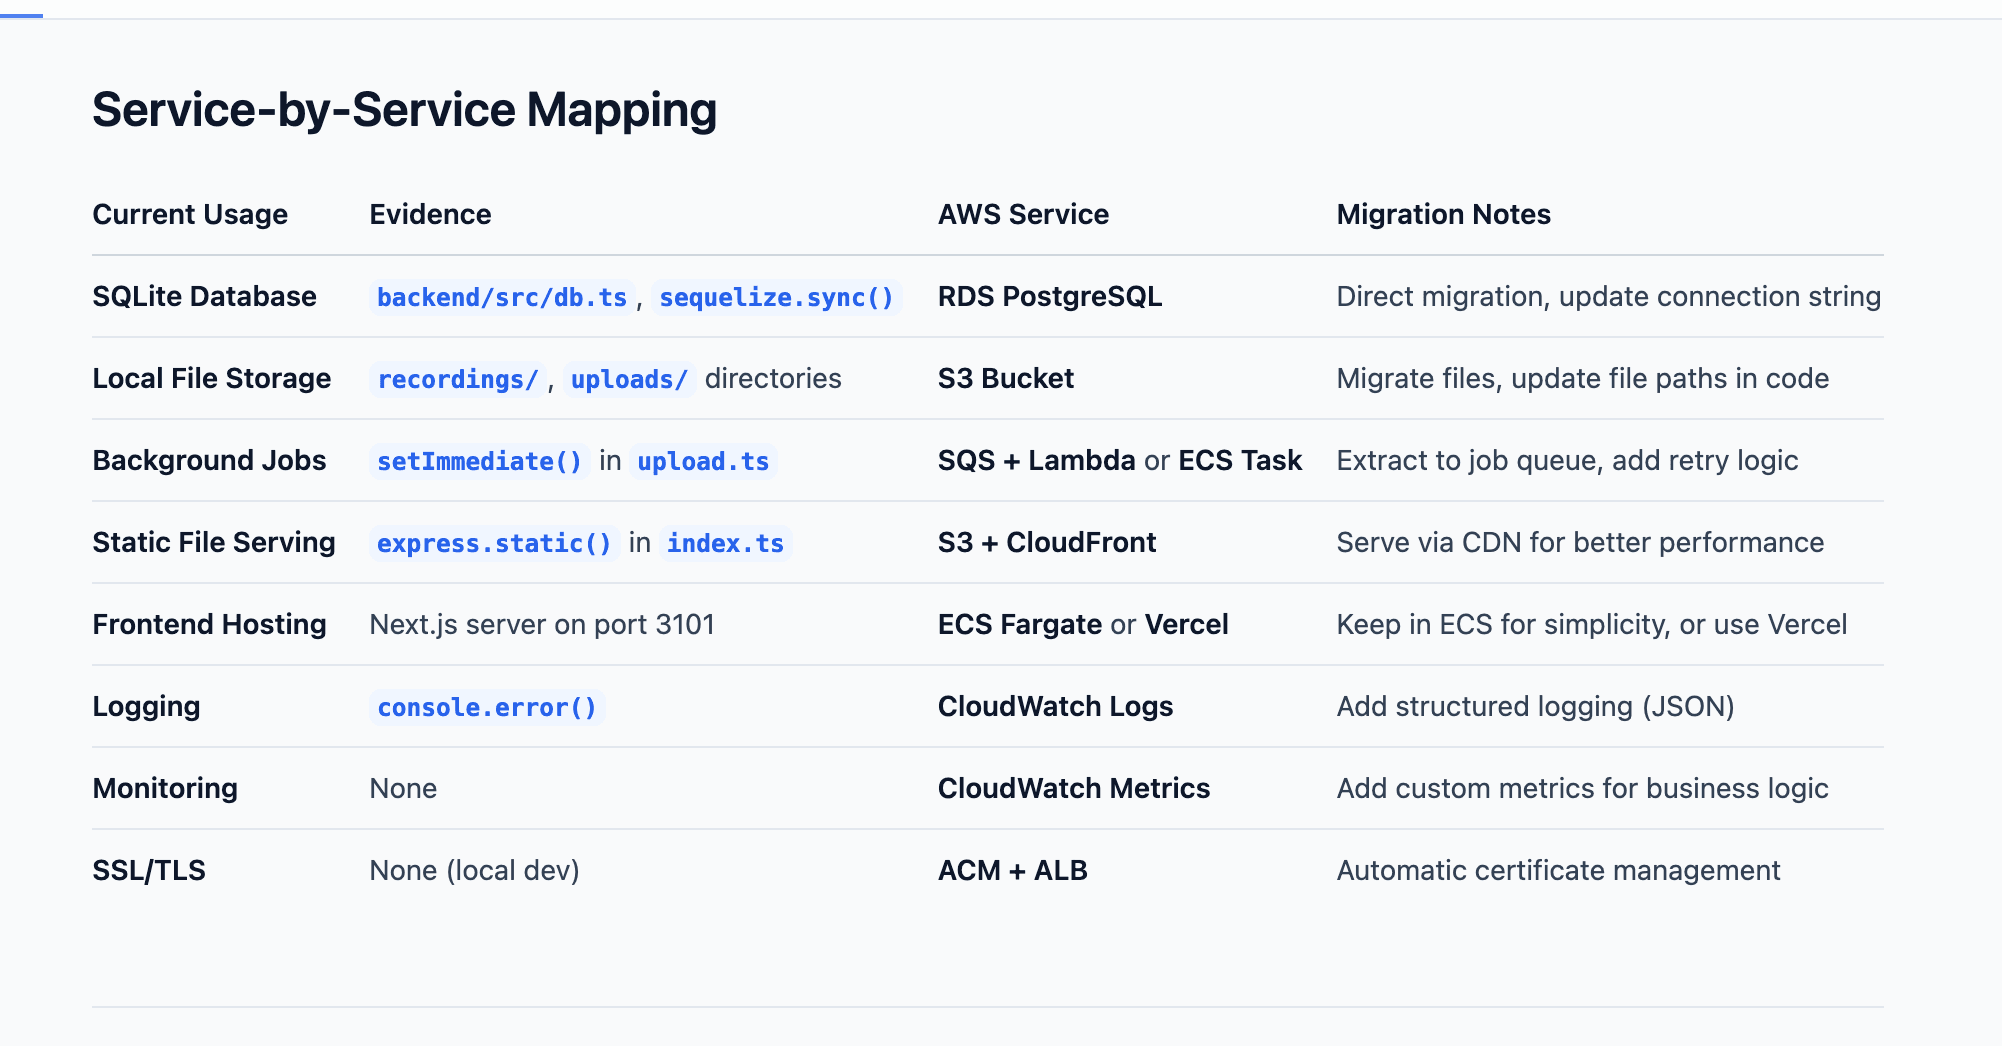Click the "ACM + ALB" cell

point(1013,870)
